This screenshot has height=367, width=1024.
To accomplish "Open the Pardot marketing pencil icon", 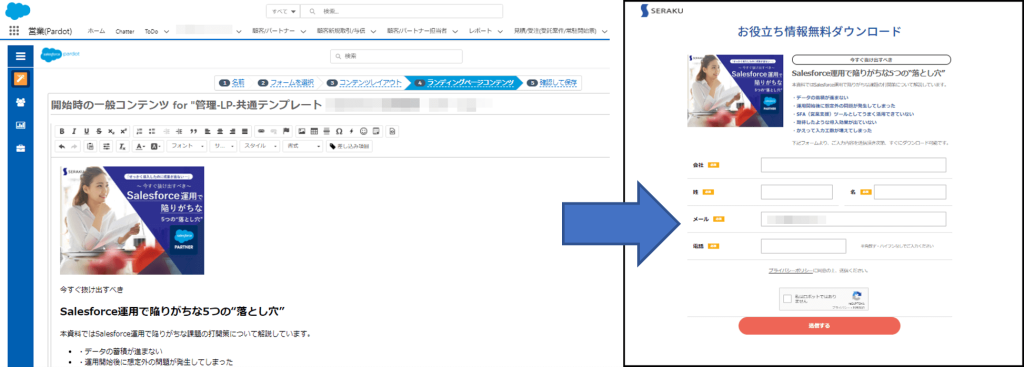I will pyautogui.click(x=20, y=79).
